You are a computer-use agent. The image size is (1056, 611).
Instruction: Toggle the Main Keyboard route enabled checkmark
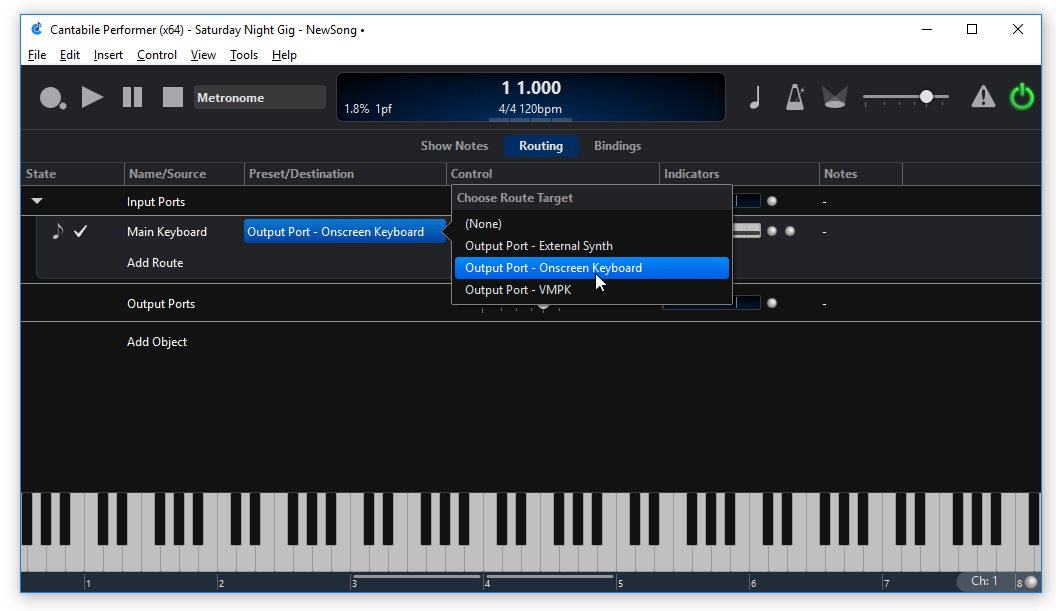[x=80, y=231]
